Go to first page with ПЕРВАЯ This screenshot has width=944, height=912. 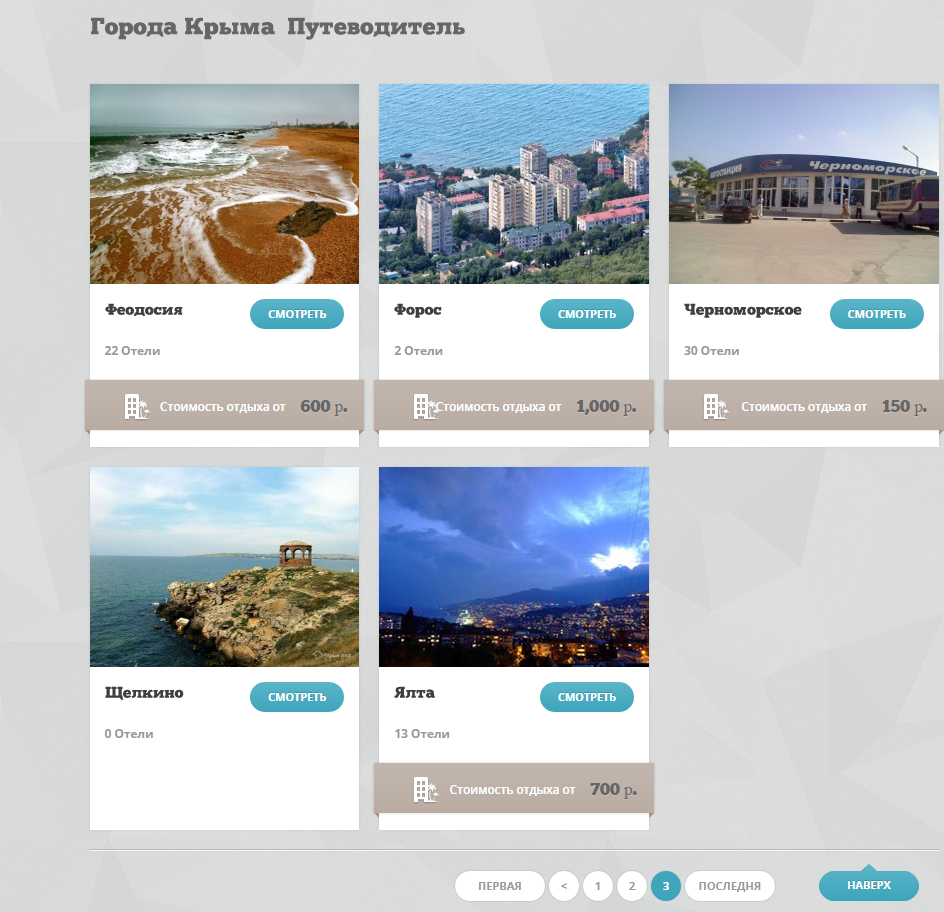coord(499,886)
